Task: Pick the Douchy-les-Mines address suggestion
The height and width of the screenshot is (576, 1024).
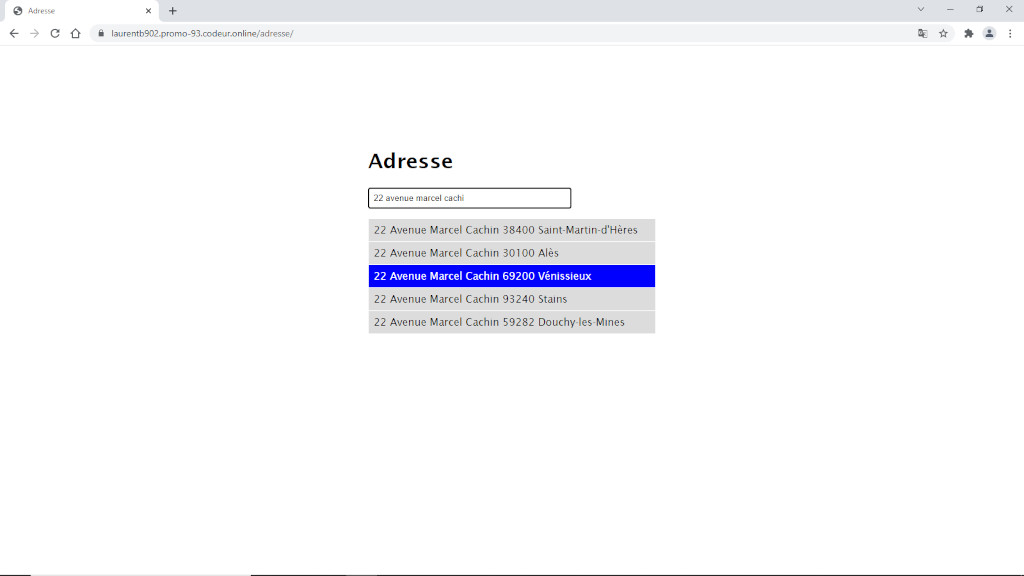Action: (x=511, y=321)
